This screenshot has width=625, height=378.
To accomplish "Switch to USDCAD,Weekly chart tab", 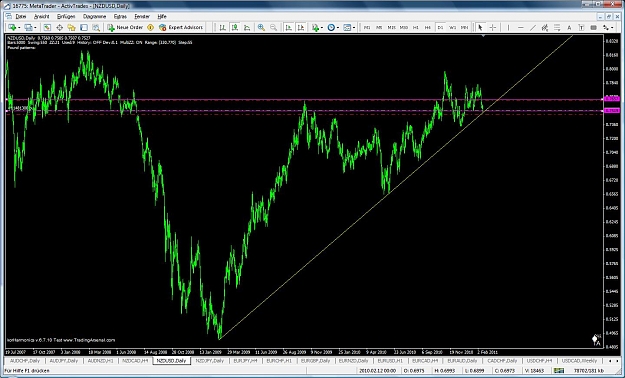I will click(x=579, y=361).
